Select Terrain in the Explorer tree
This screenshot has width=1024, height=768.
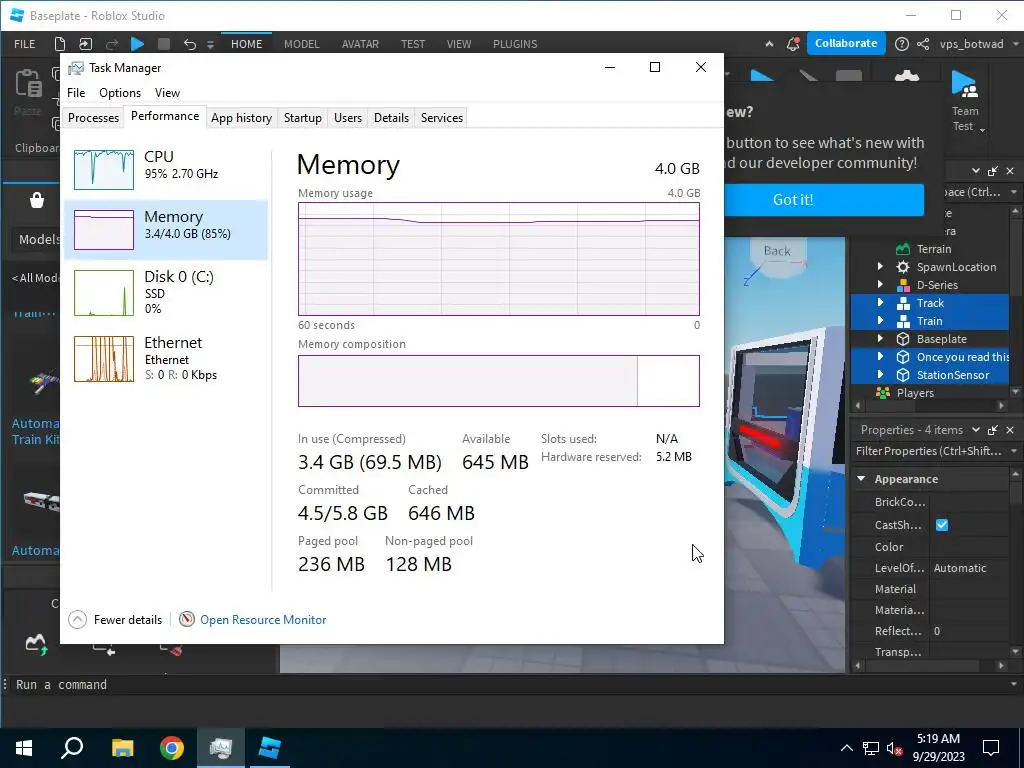click(933, 249)
